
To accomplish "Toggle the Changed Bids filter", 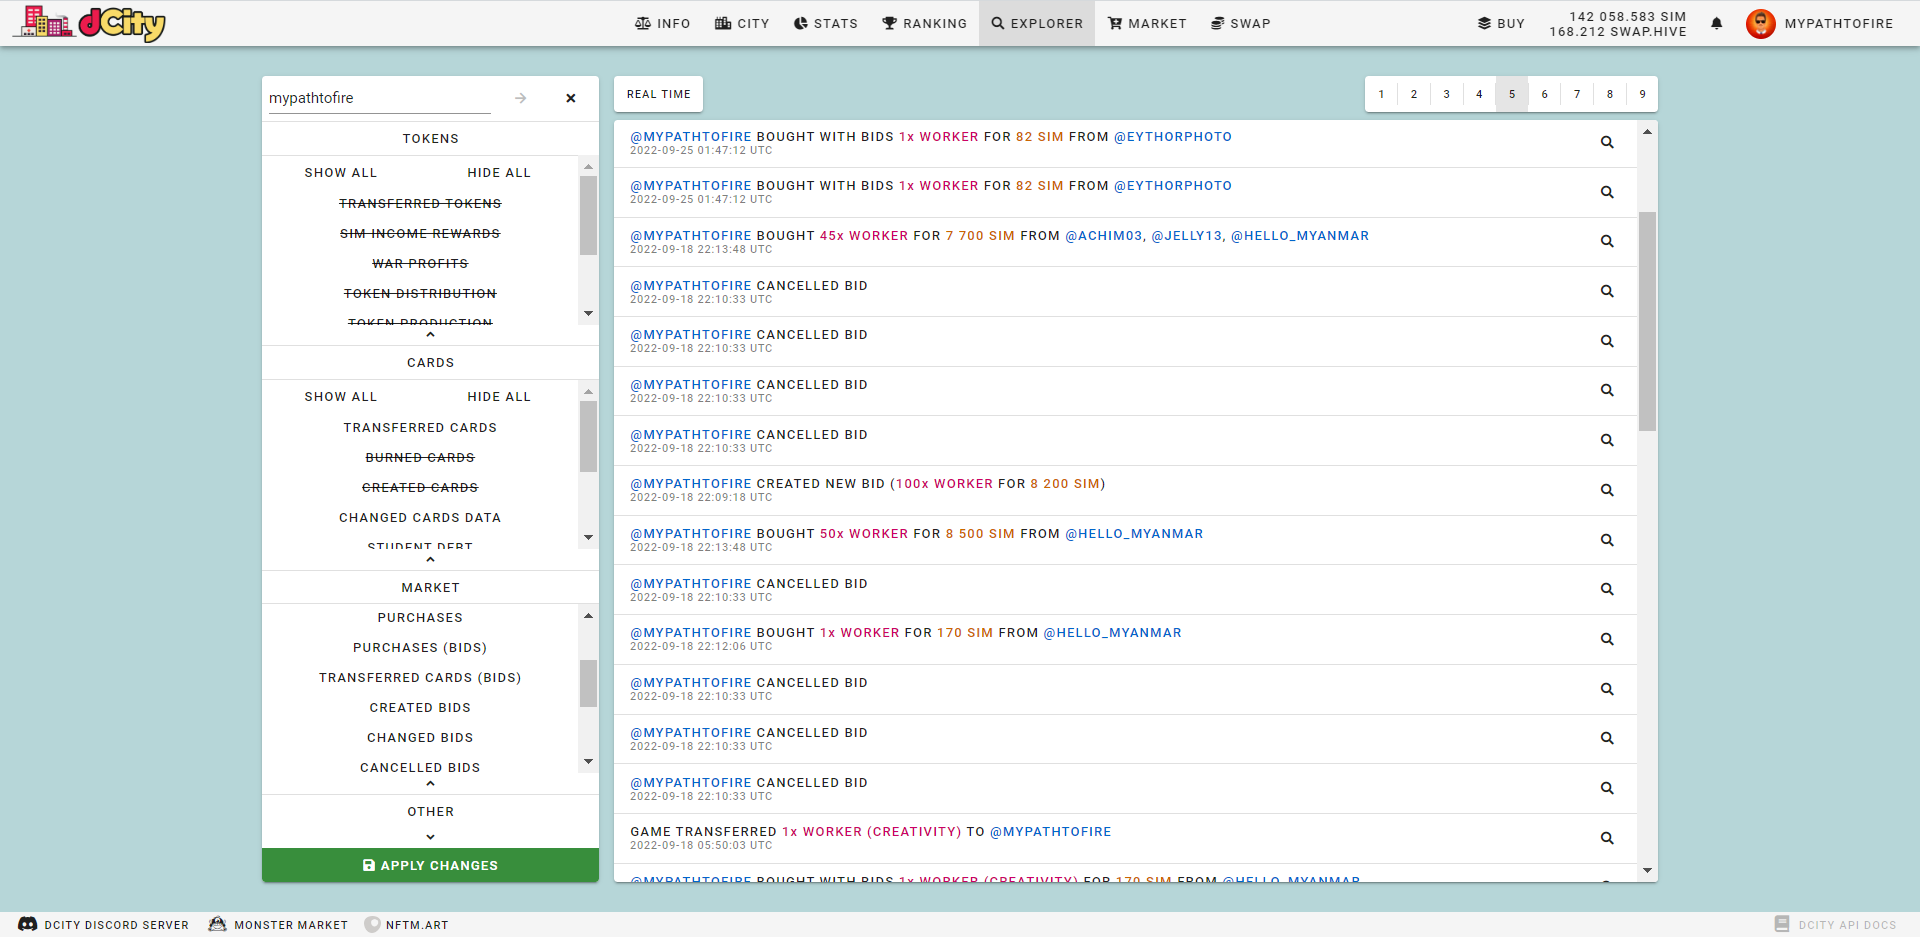I will pos(420,737).
